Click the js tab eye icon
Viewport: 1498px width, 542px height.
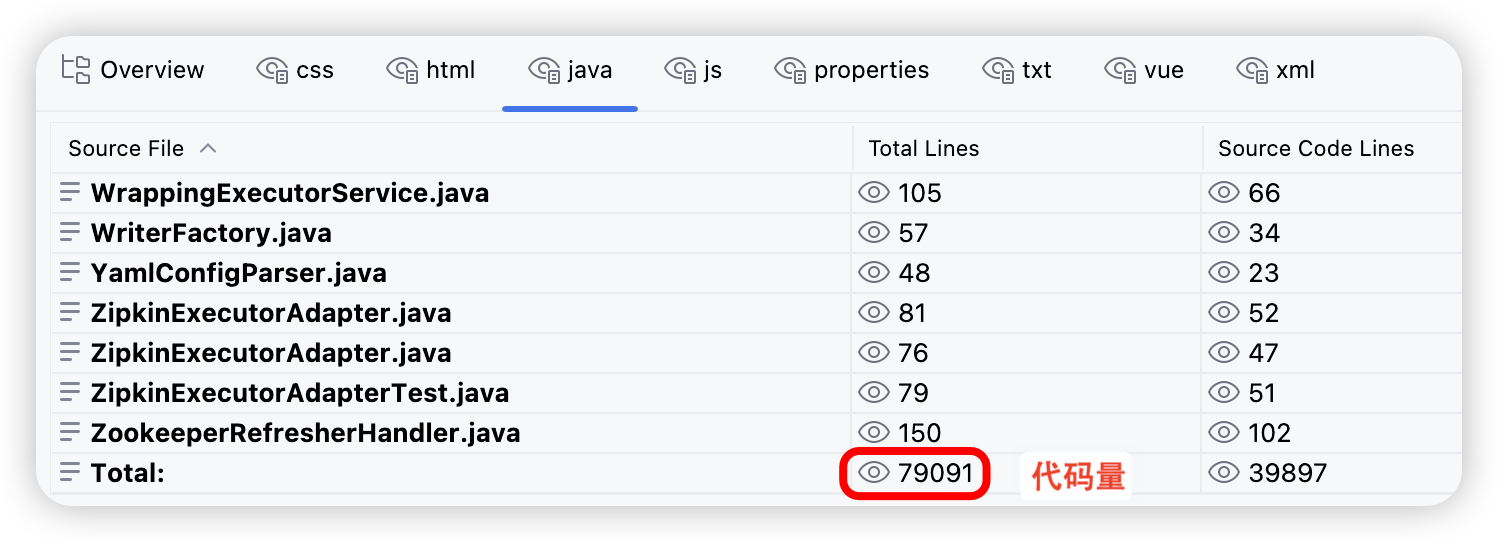point(679,70)
